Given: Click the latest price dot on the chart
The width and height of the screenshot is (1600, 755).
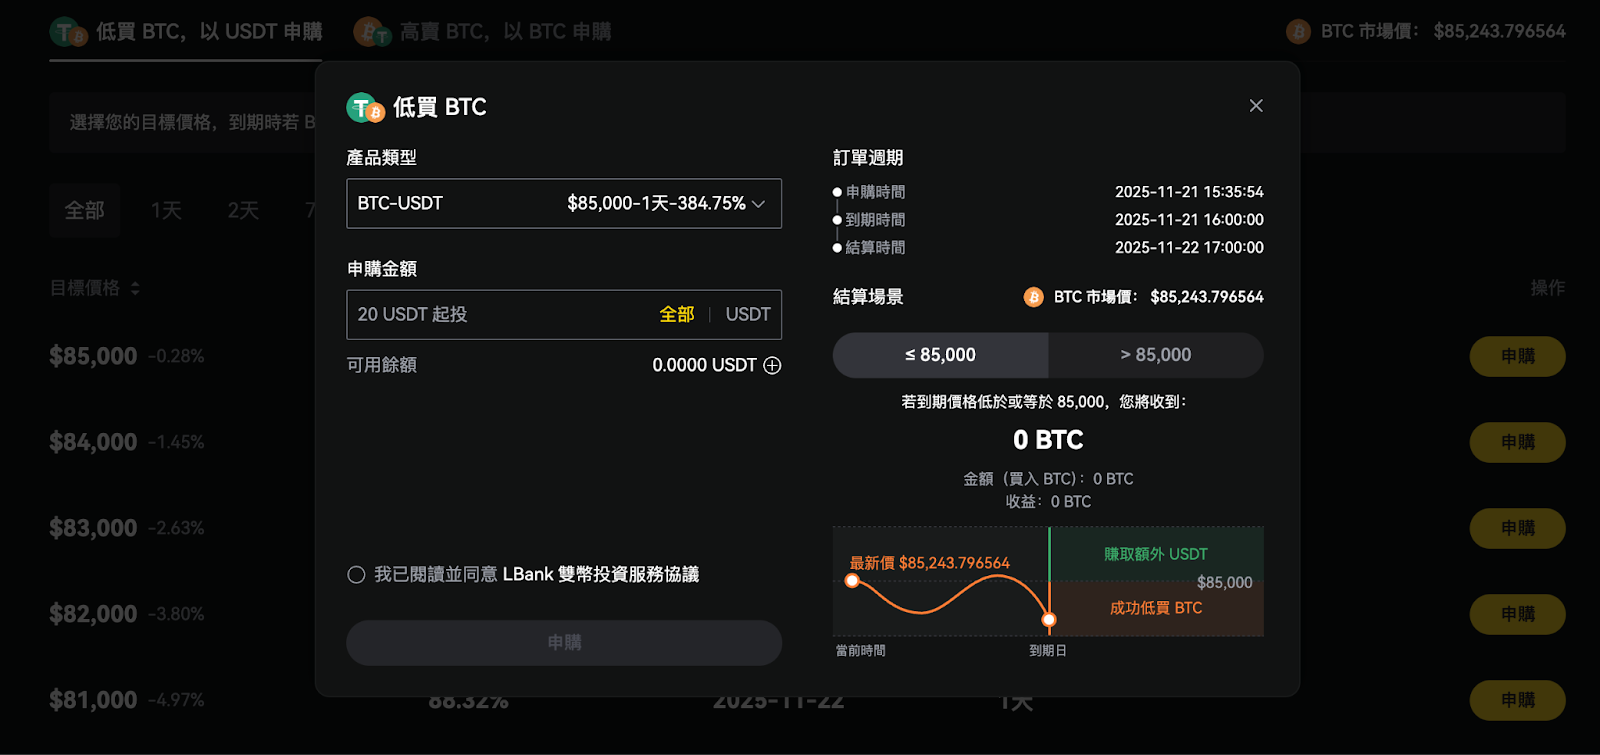Looking at the screenshot, I should point(852,581).
